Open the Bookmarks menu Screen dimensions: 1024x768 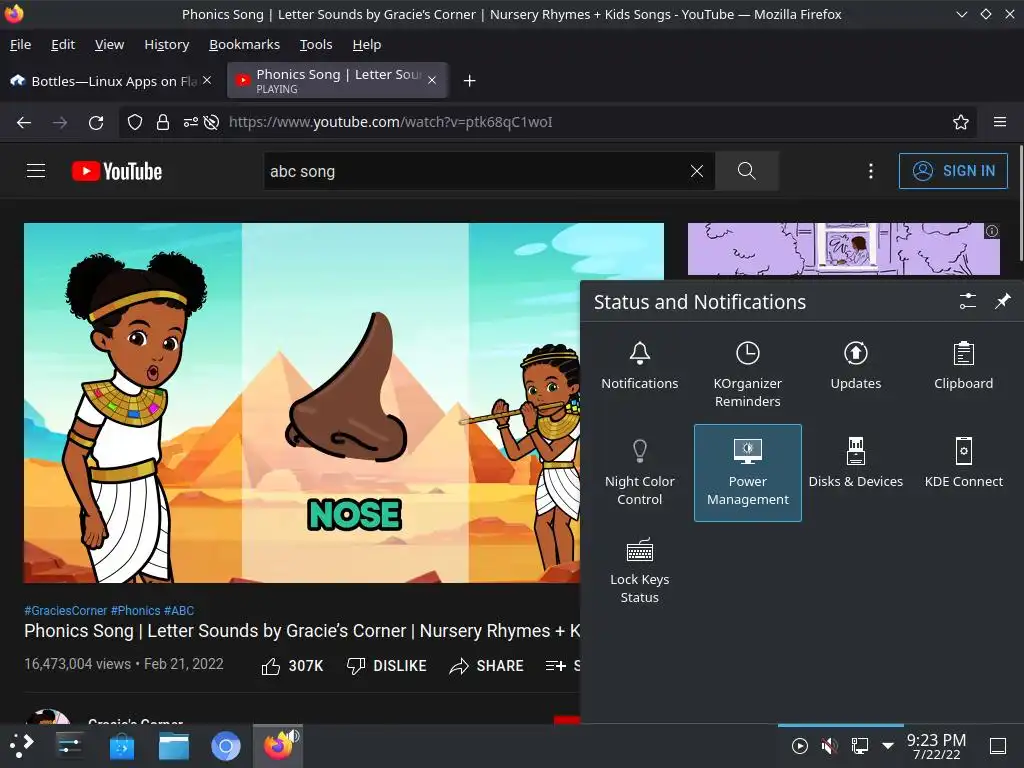244,44
